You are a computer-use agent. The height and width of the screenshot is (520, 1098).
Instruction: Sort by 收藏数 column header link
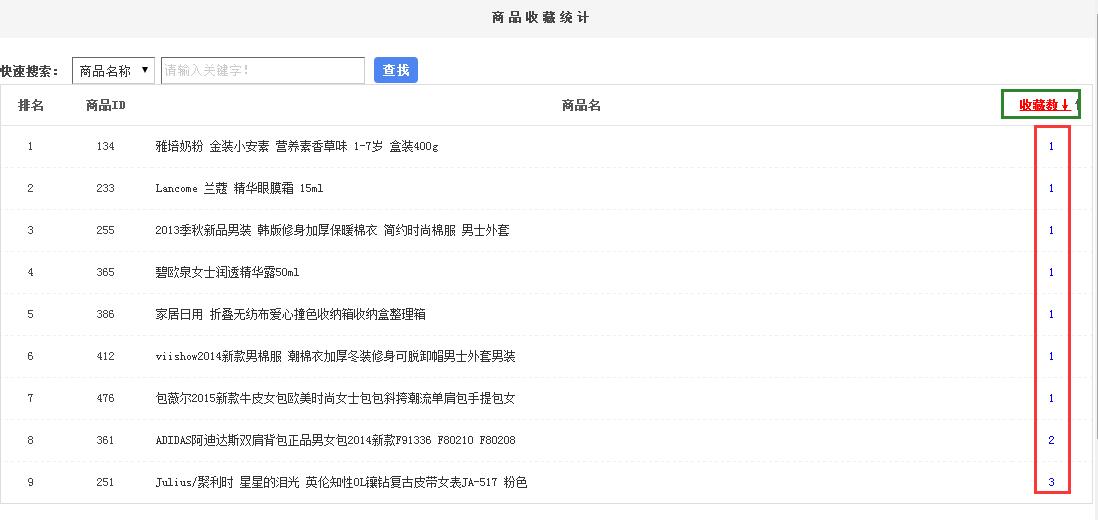(1045, 105)
